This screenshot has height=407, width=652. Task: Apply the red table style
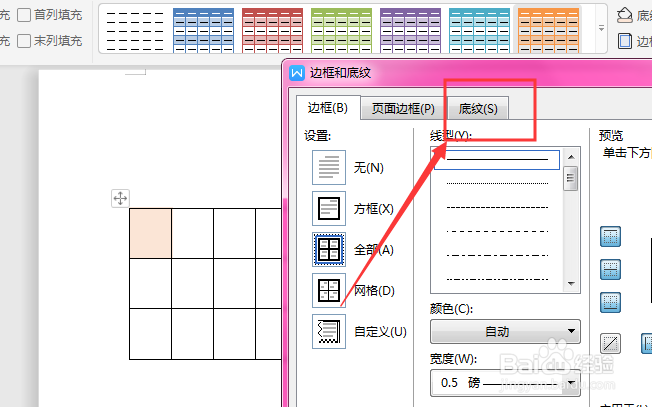coord(272,30)
